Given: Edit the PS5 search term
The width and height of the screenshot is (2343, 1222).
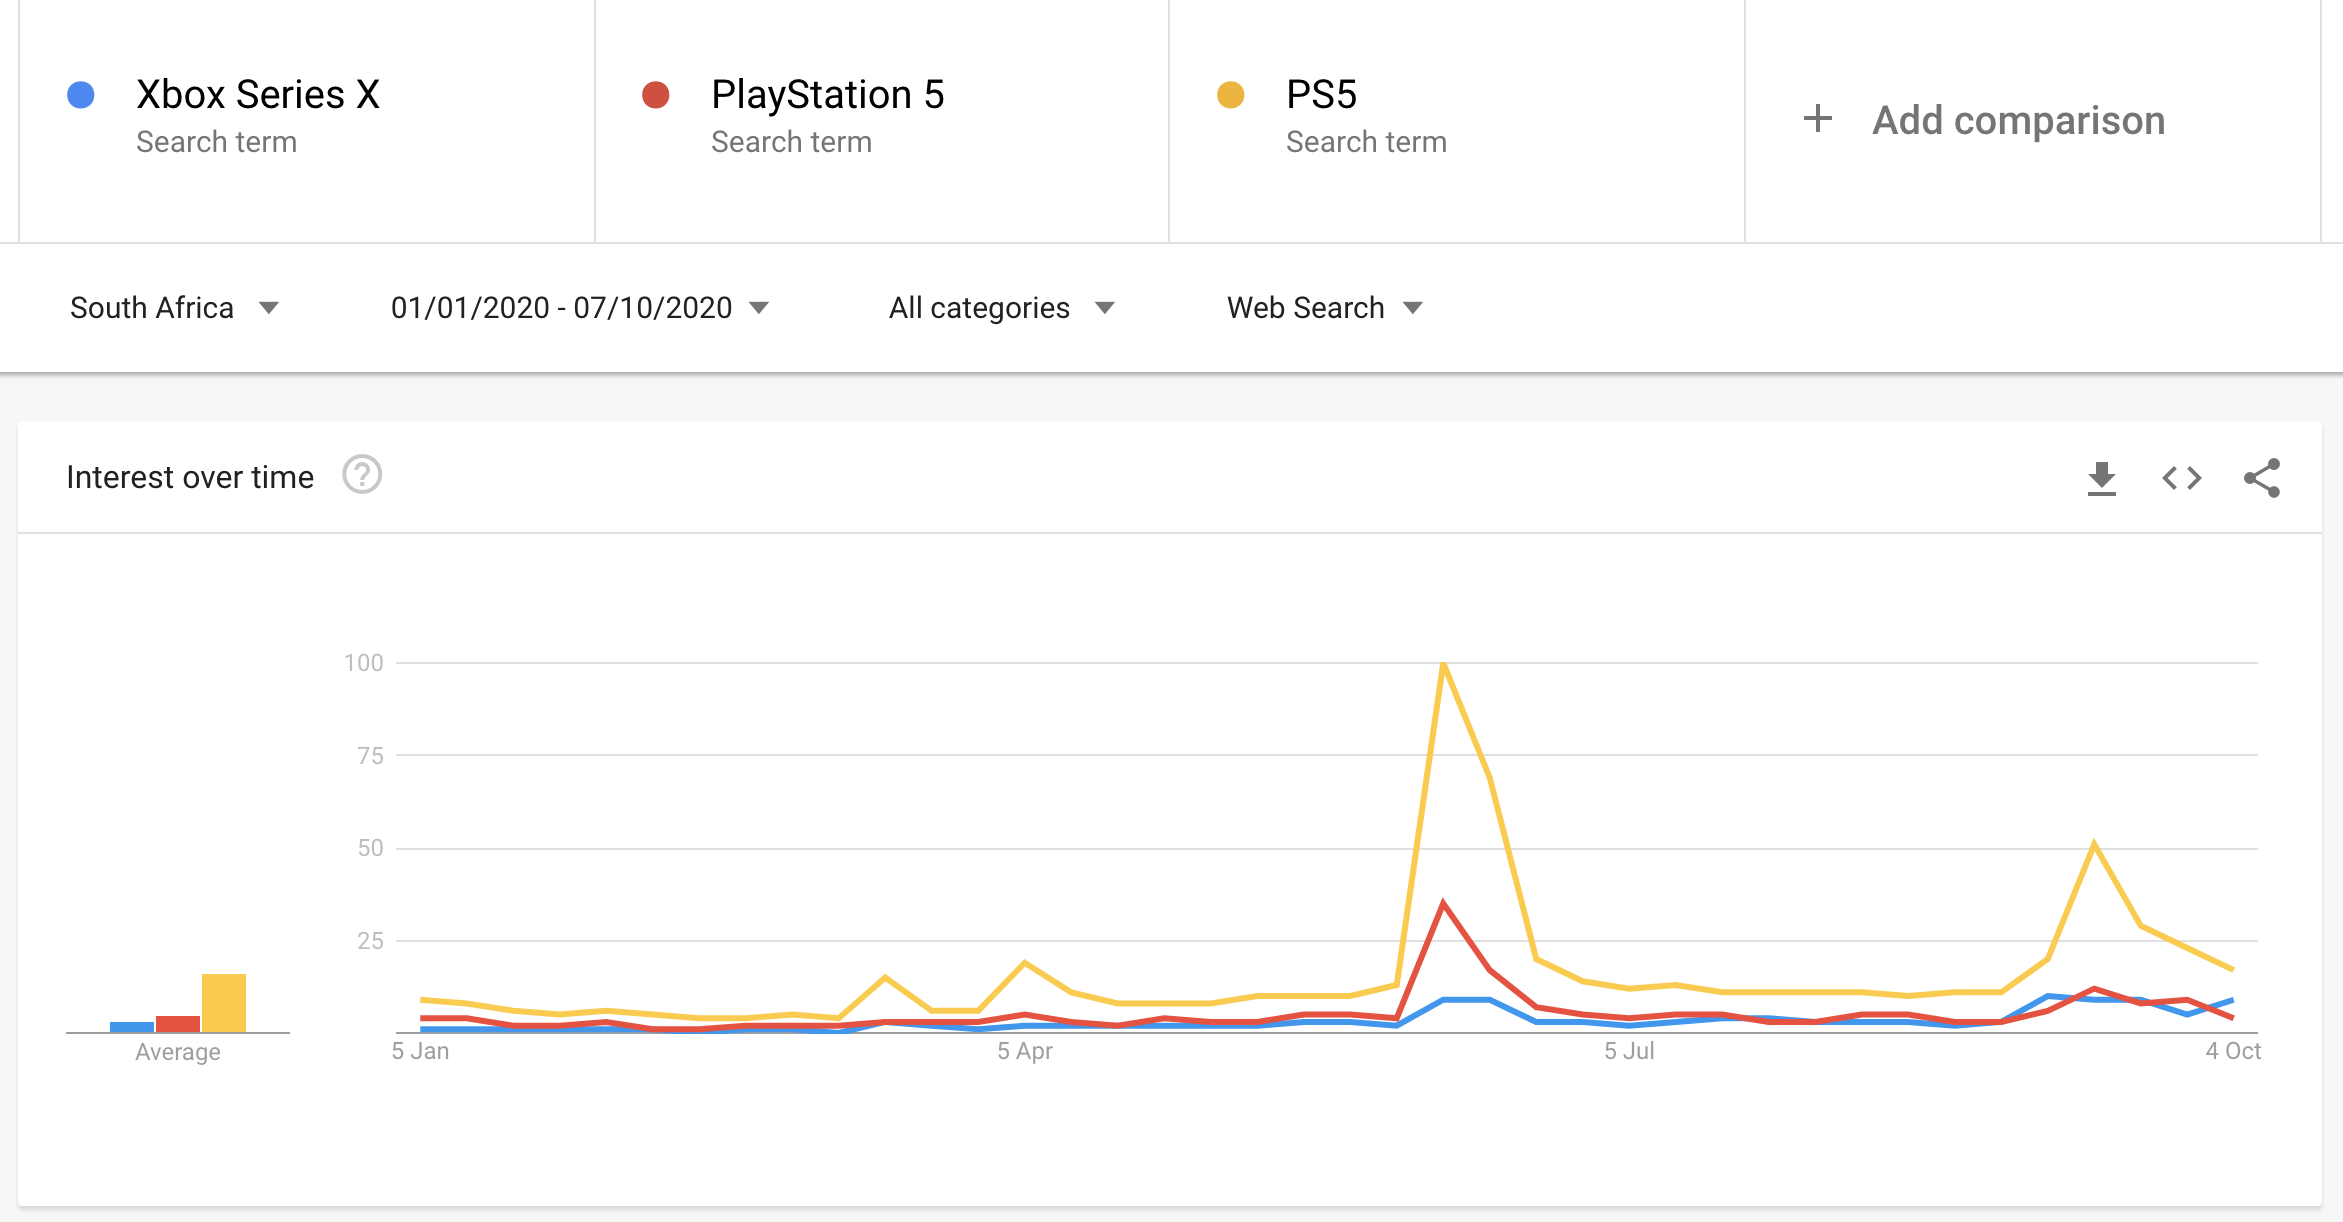Looking at the screenshot, I should tap(1321, 95).
